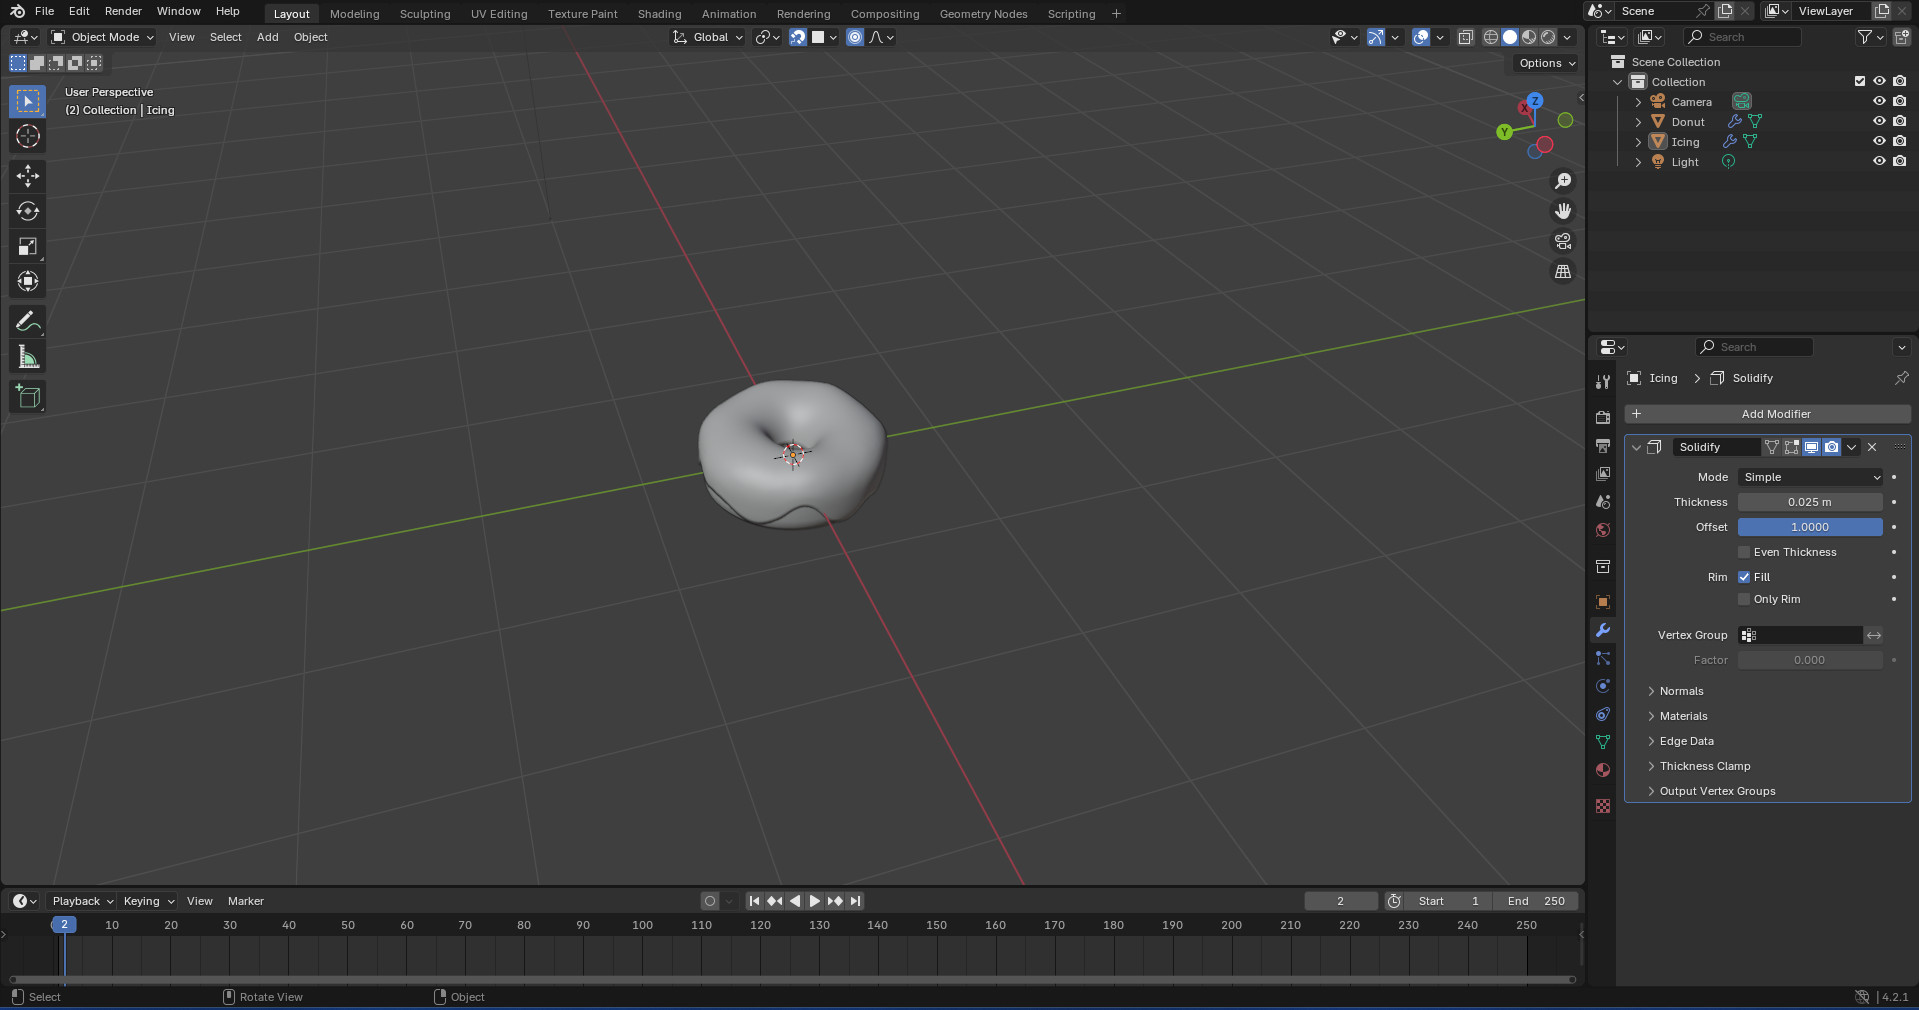Switch to the Geometry Nodes workspace tab
1919x1010 pixels.
pyautogui.click(x=983, y=14)
